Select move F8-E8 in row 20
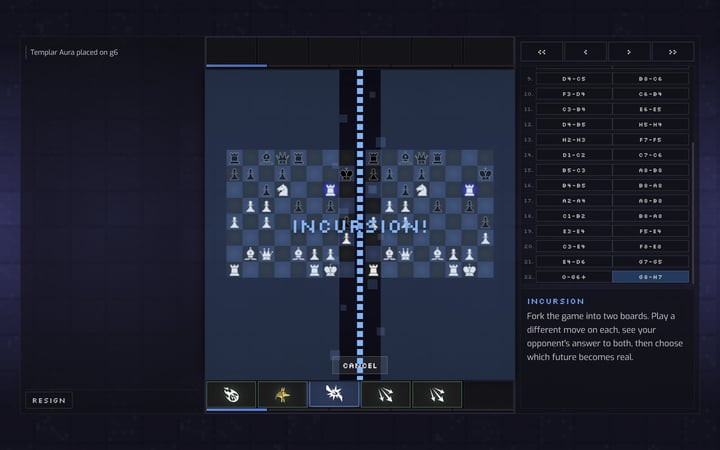 [651, 247]
